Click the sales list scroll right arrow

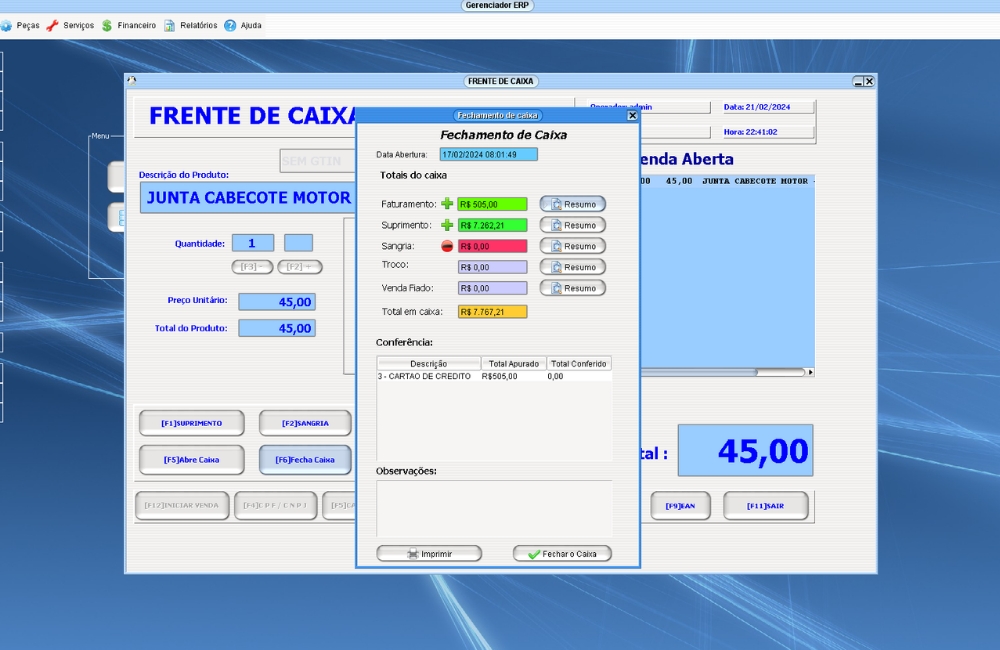[x=811, y=372]
